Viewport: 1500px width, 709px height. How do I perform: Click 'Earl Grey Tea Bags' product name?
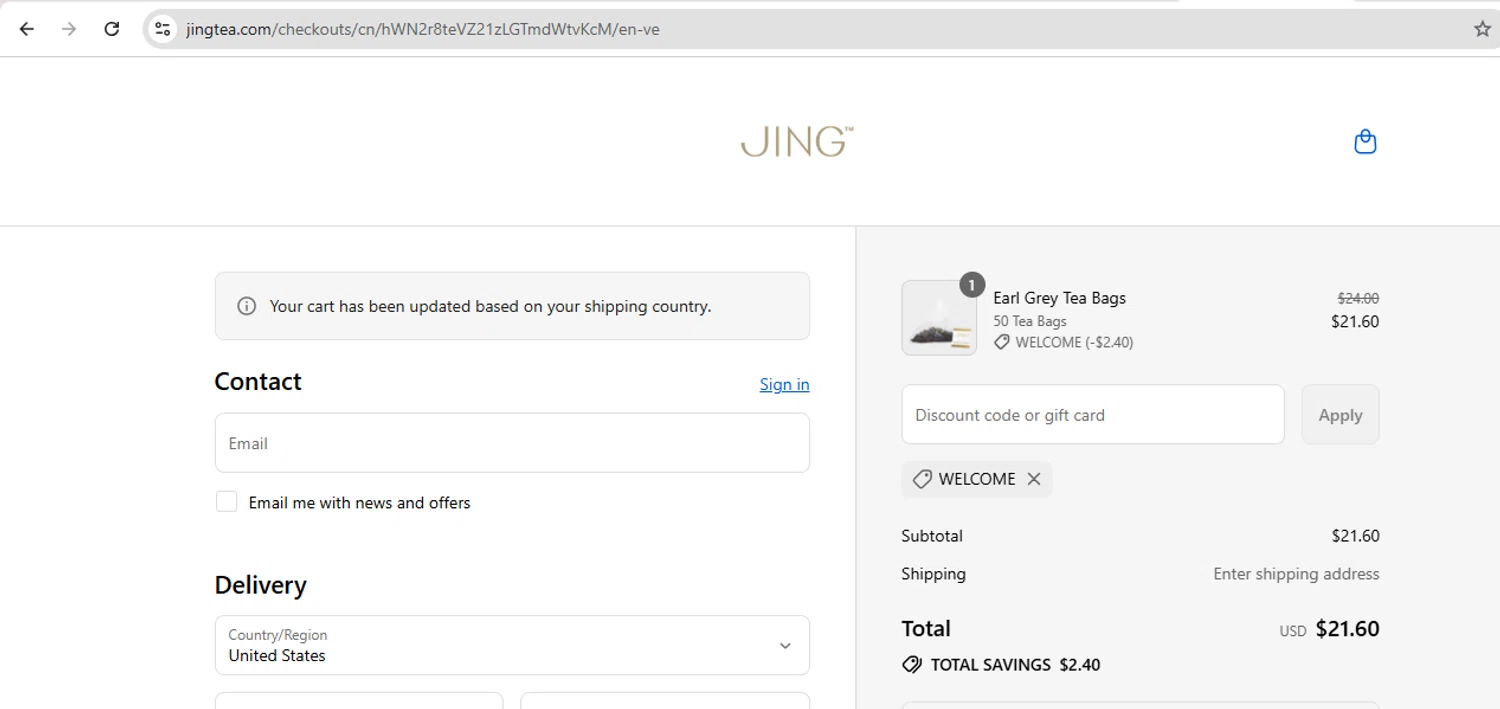pyautogui.click(x=1059, y=298)
